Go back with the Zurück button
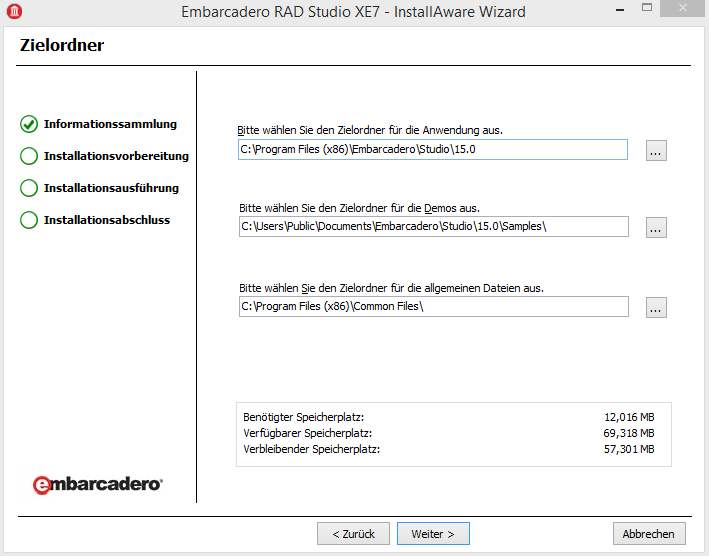709x556 pixels. point(353,534)
